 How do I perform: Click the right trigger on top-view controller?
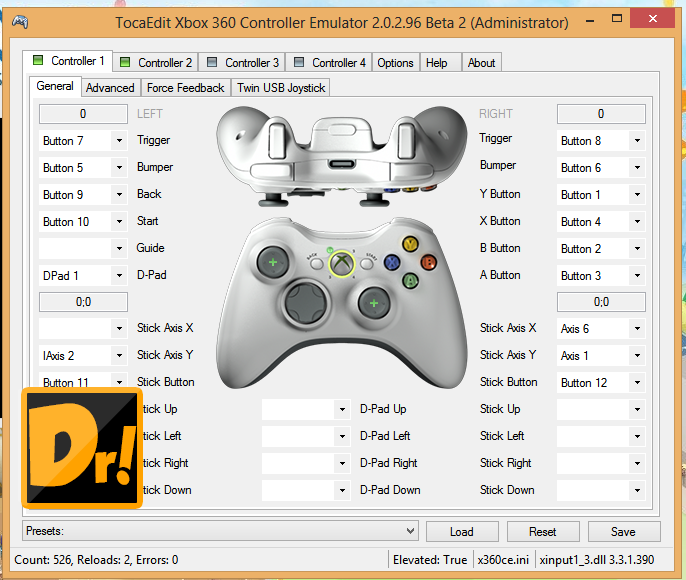[x=406, y=141]
